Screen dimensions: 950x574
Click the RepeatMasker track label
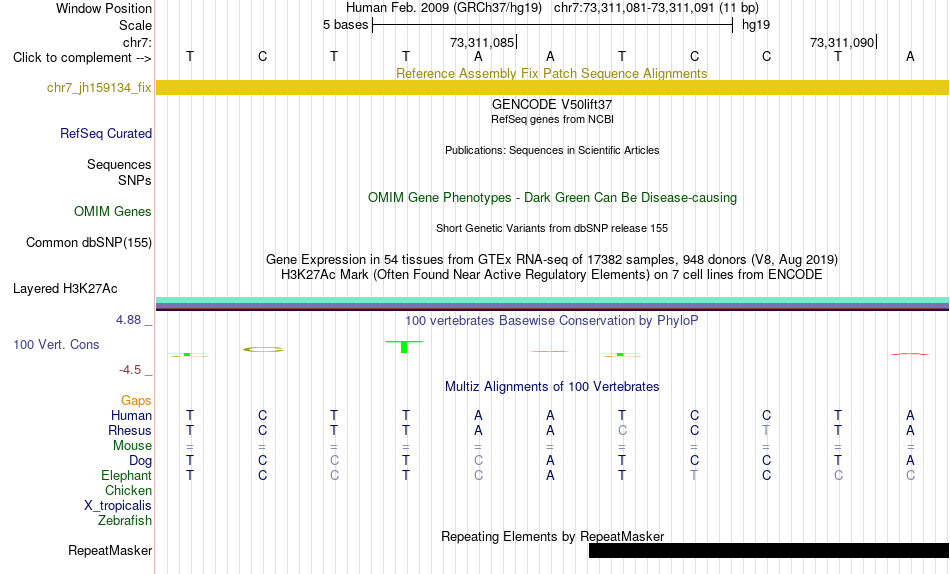(110, 551)
